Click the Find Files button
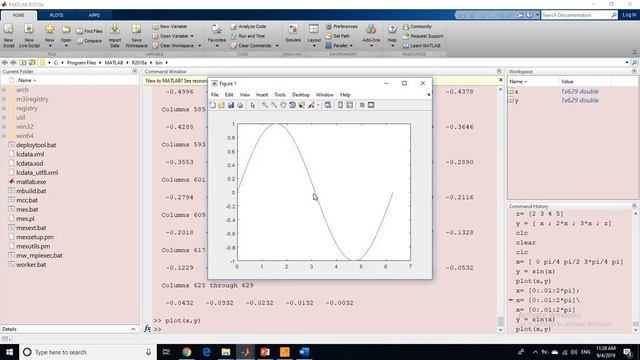This screenshot has width=640, height=360. coord(89,31)
